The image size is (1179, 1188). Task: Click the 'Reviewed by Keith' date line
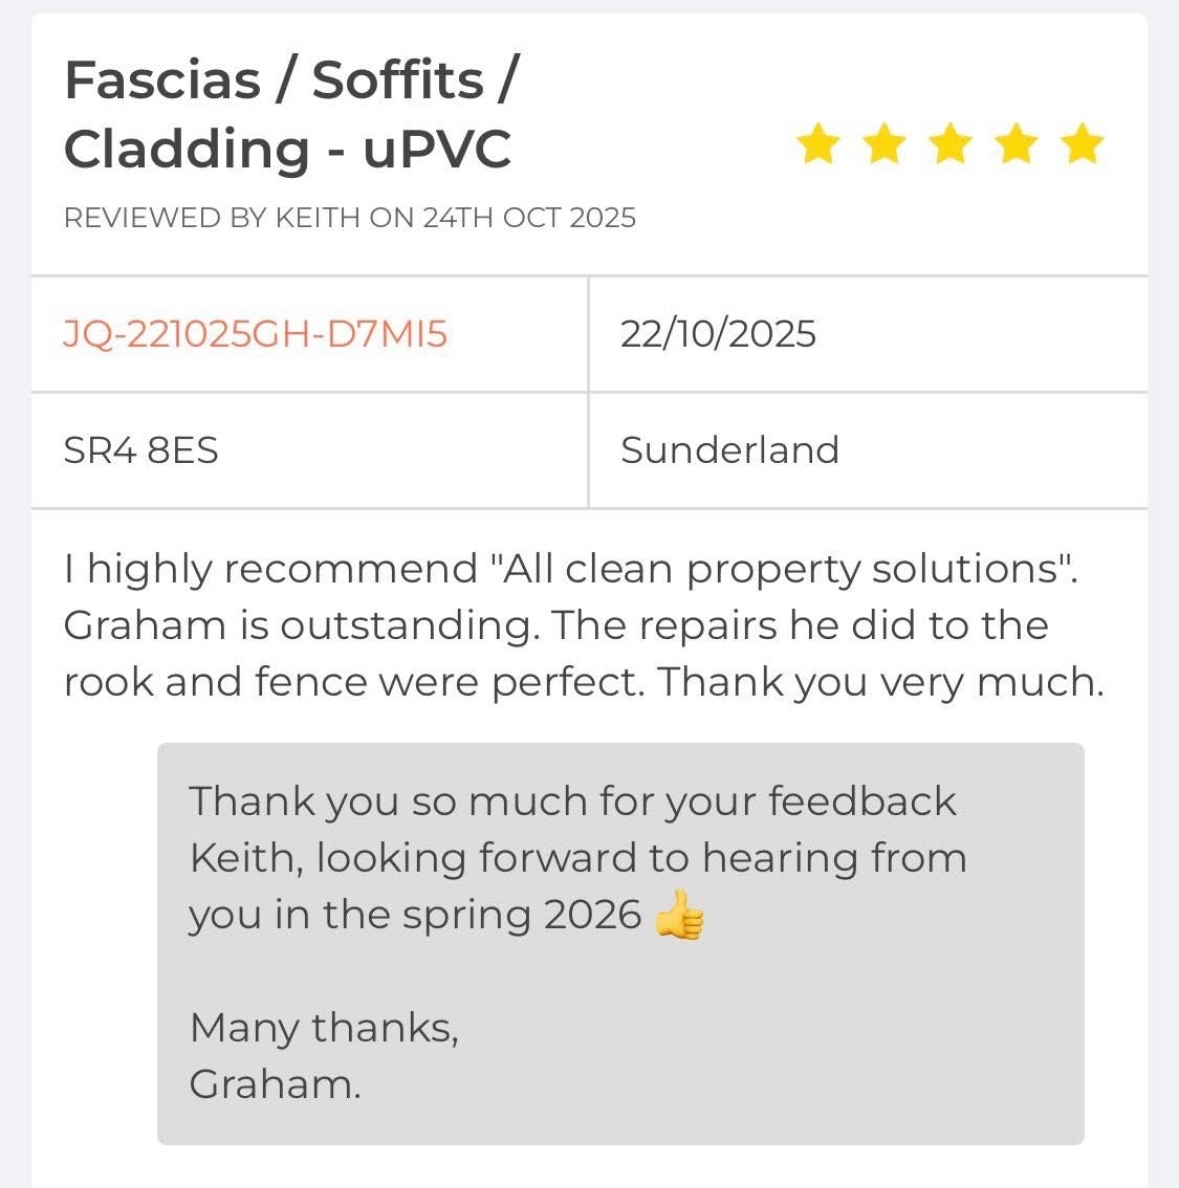click(x=349, y=218)
